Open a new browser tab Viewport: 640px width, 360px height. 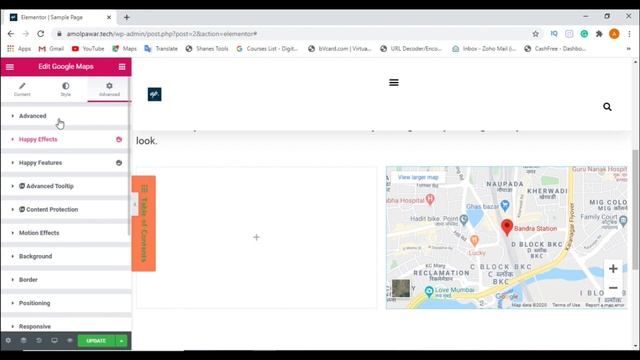[x=127, y=17]
